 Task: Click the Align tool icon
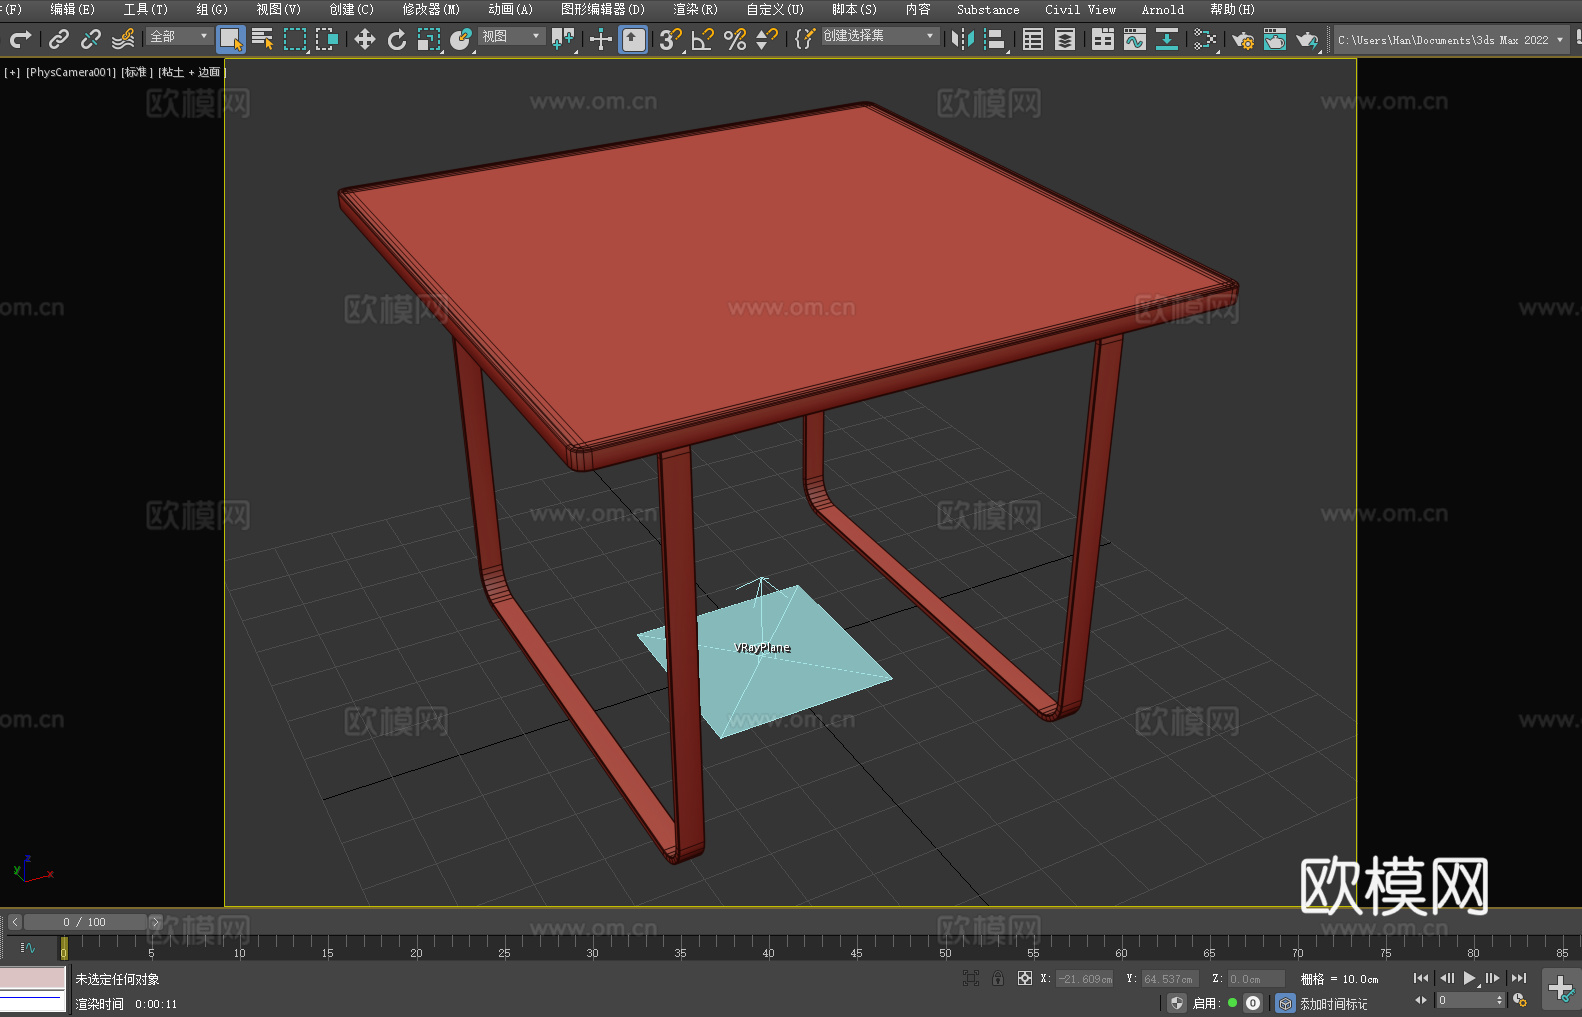coord(995,39)
